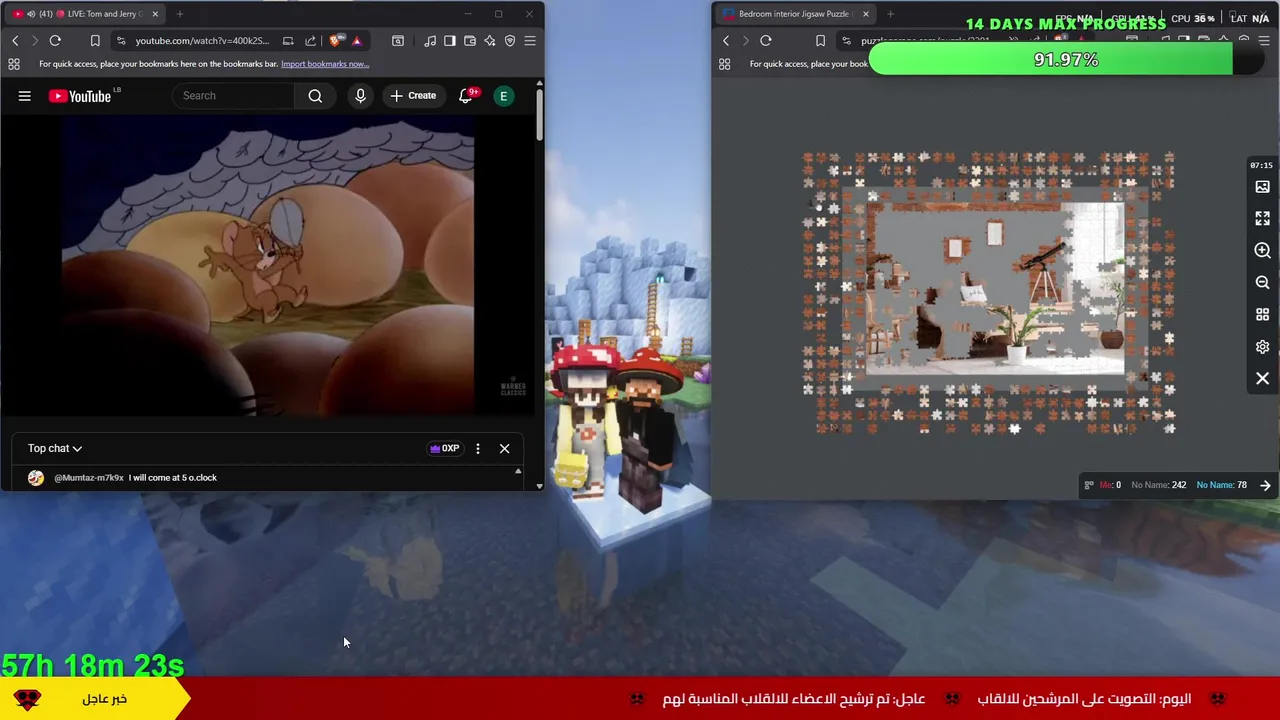Open Brave Shields lion icon in YouTube window

tap(334, 41)
